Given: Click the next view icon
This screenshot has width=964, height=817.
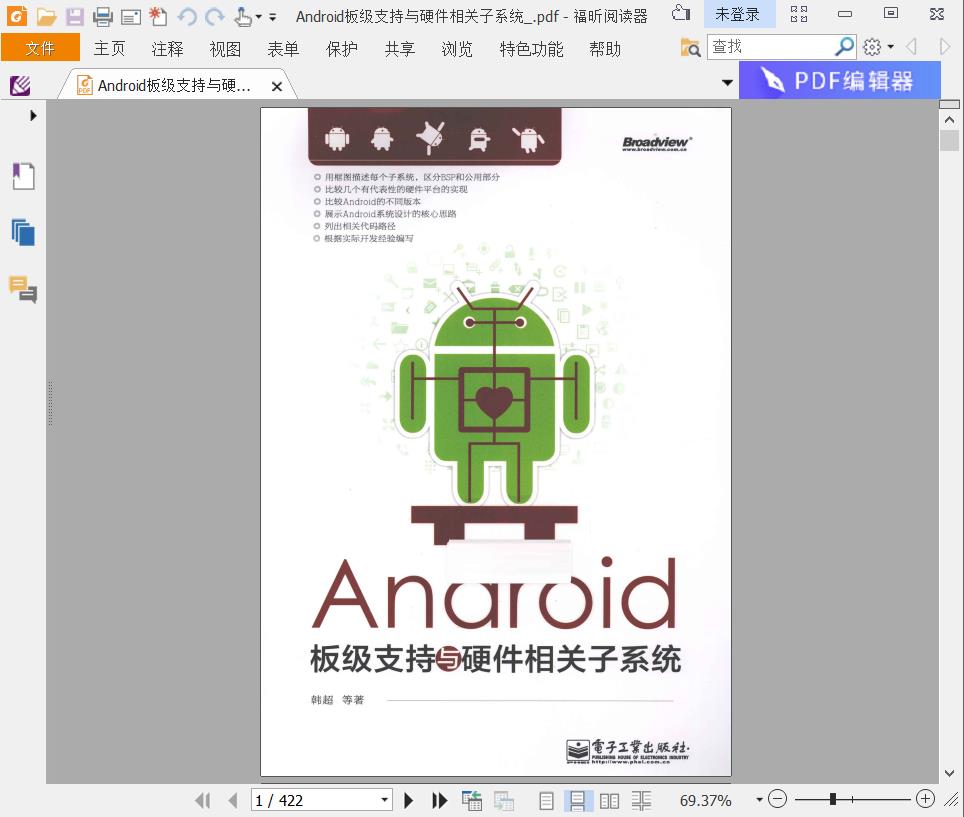Looking at the screenshot, I should click(x=504, y=800).
